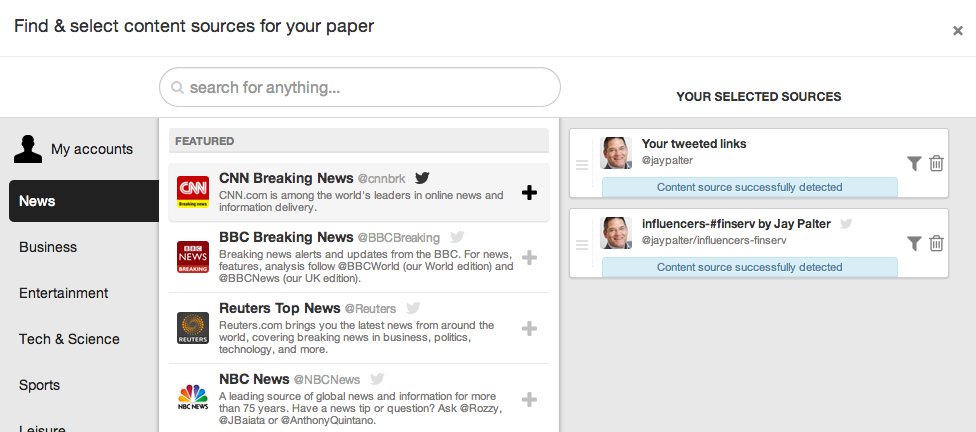This screenshot has width=976, height=432.
Task: Add CNN Breaking News with plus icon
Action: click(529, 193)
